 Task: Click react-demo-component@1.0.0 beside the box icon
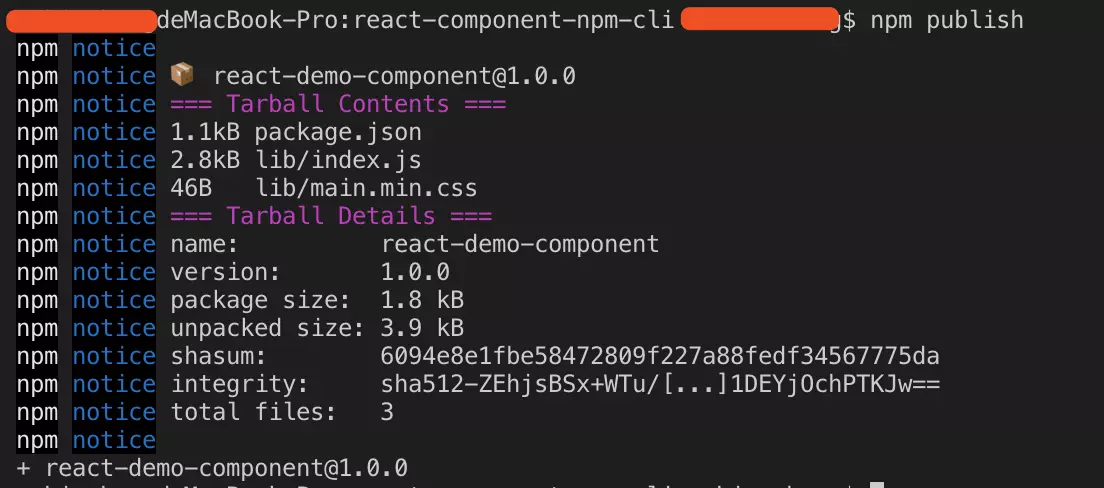tap(394, 76)
